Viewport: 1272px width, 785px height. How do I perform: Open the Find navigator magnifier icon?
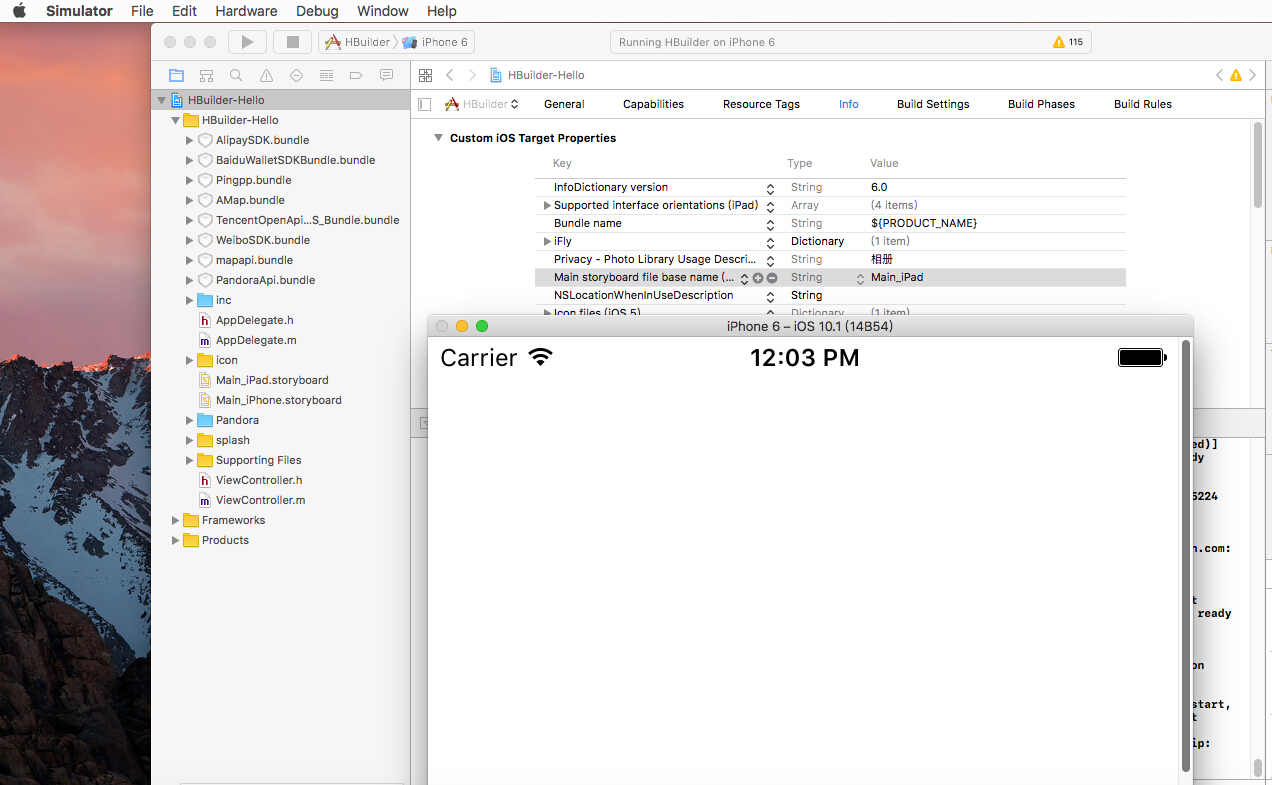(x=236, y=75)
